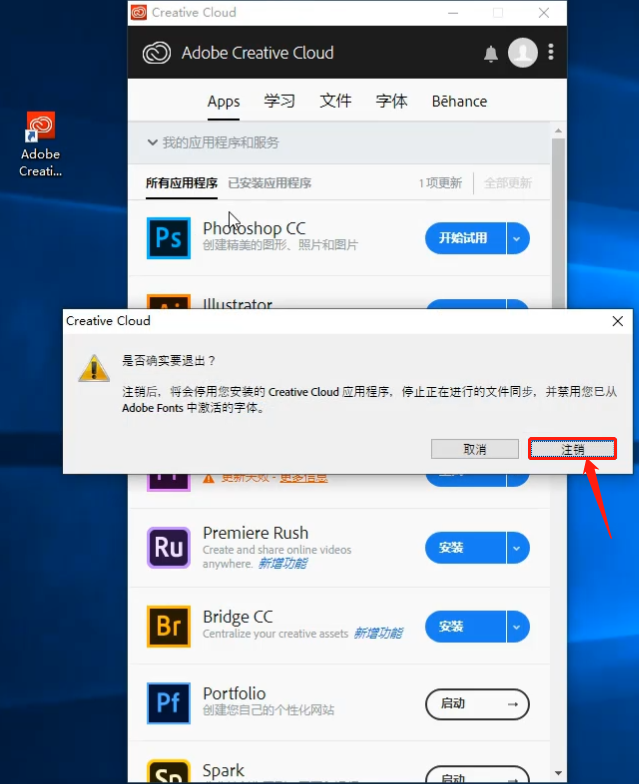The width and height of the screenshot is (639, 784).
Task: Close the Creative Cloud main window
Action: pos(544,13)
